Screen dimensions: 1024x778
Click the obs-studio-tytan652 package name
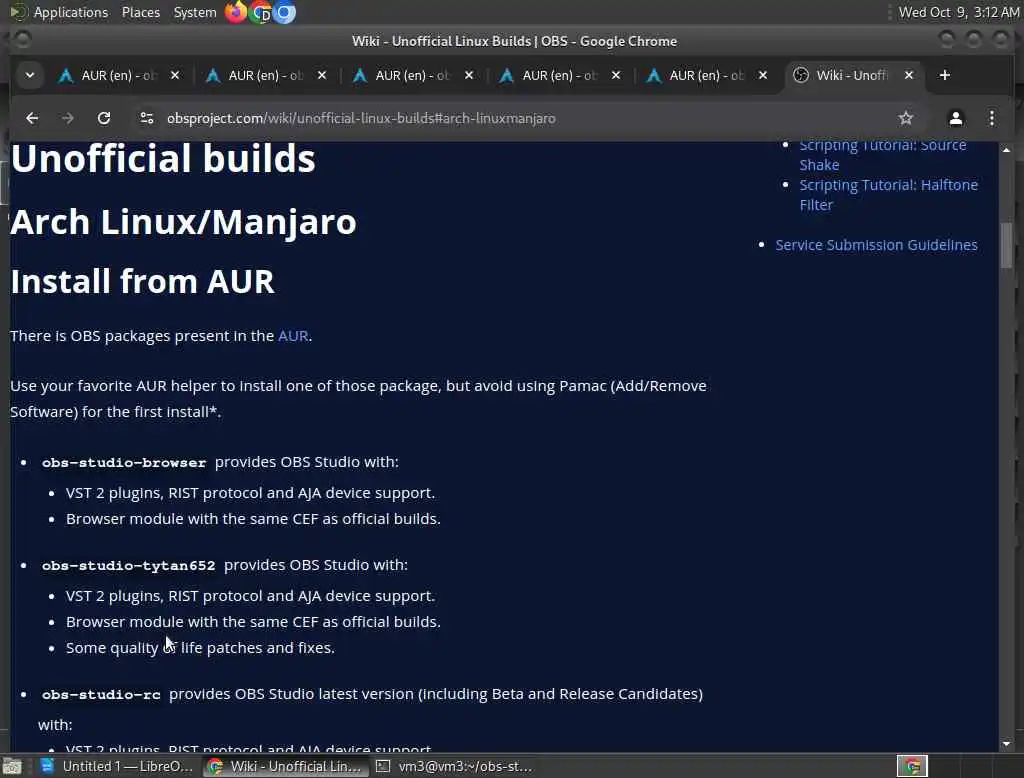coord(129,566)
